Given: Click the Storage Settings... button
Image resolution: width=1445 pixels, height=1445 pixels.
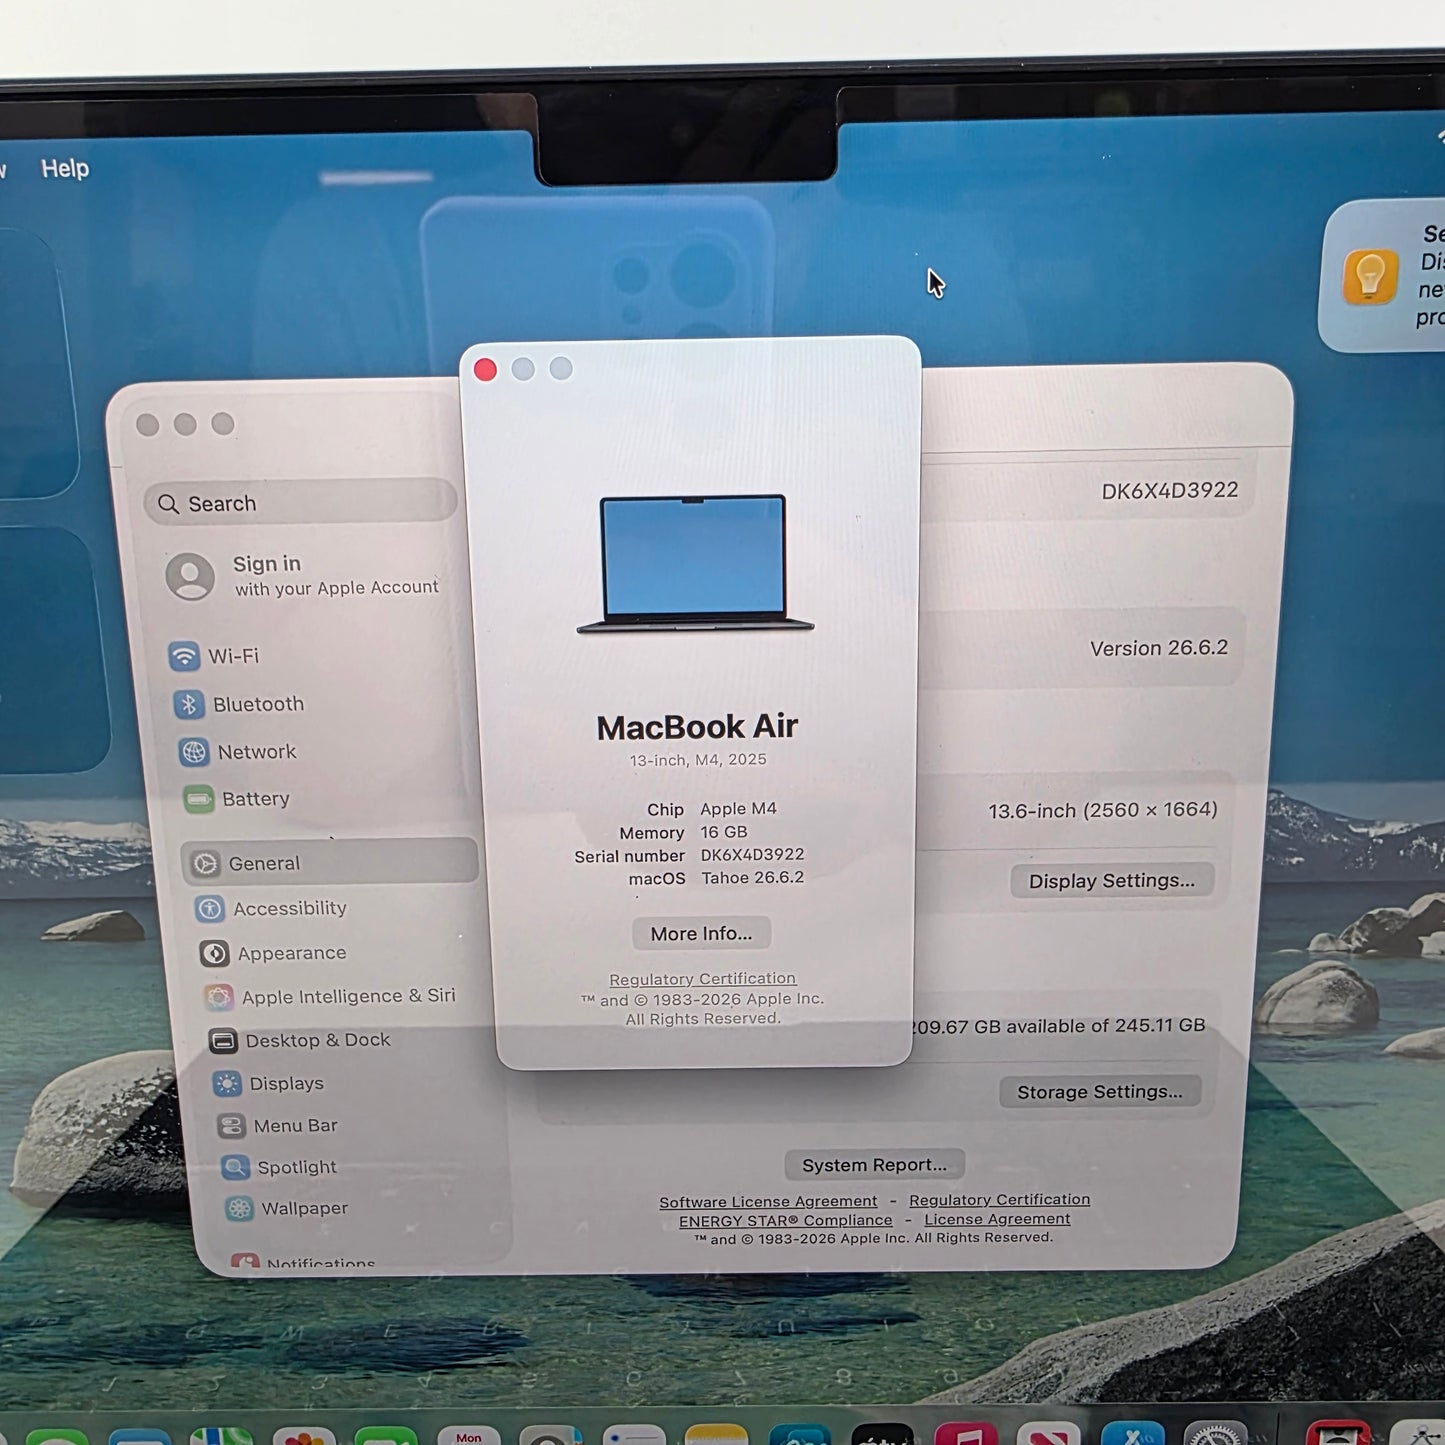Looking at the screenshot, I should tap(1100, 1092).
